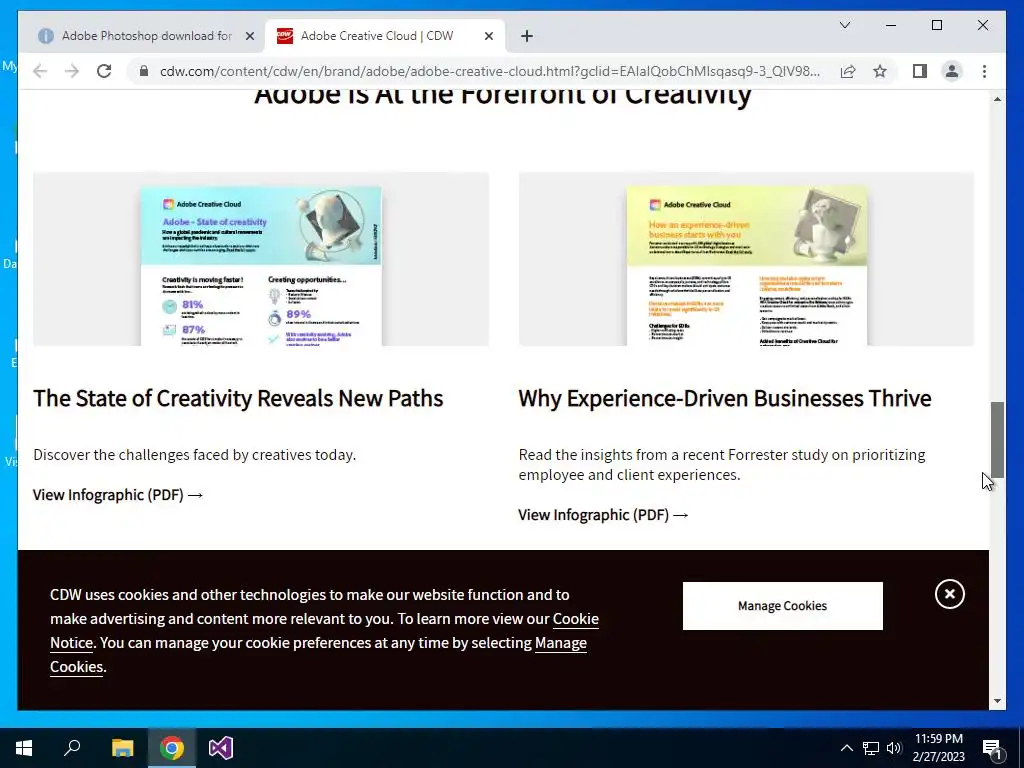The image size is (1024, 768).
Task: Click 'The State of Creativity Reveals New Paths' heading
Action: (238, 398)
